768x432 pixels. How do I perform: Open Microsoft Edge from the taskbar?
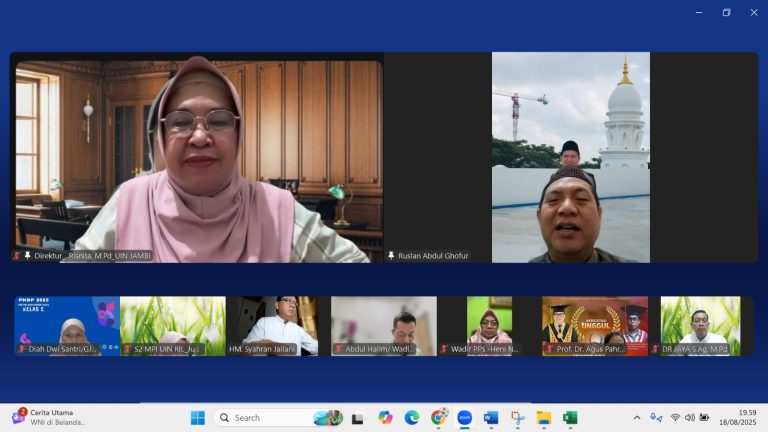coord(412,418)
